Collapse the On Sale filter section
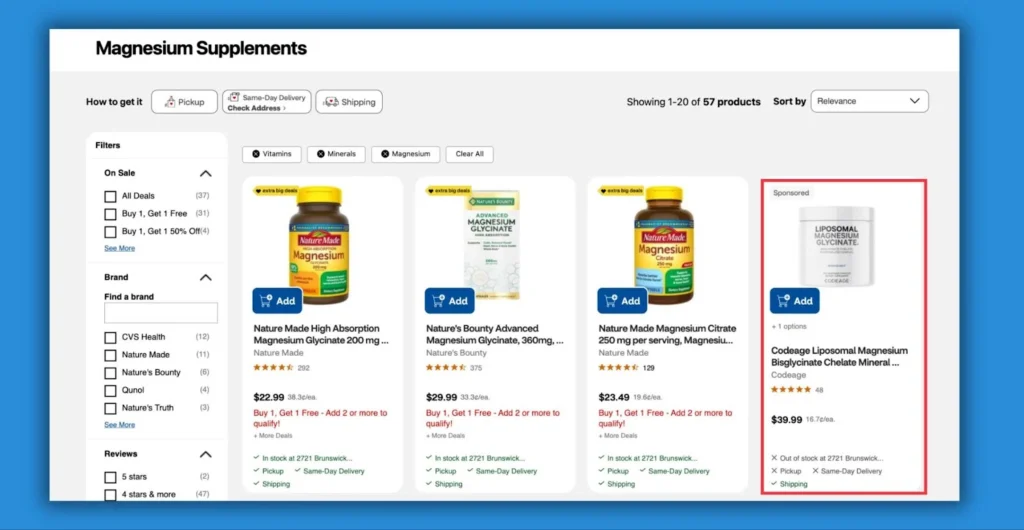 tap(206, 174)
